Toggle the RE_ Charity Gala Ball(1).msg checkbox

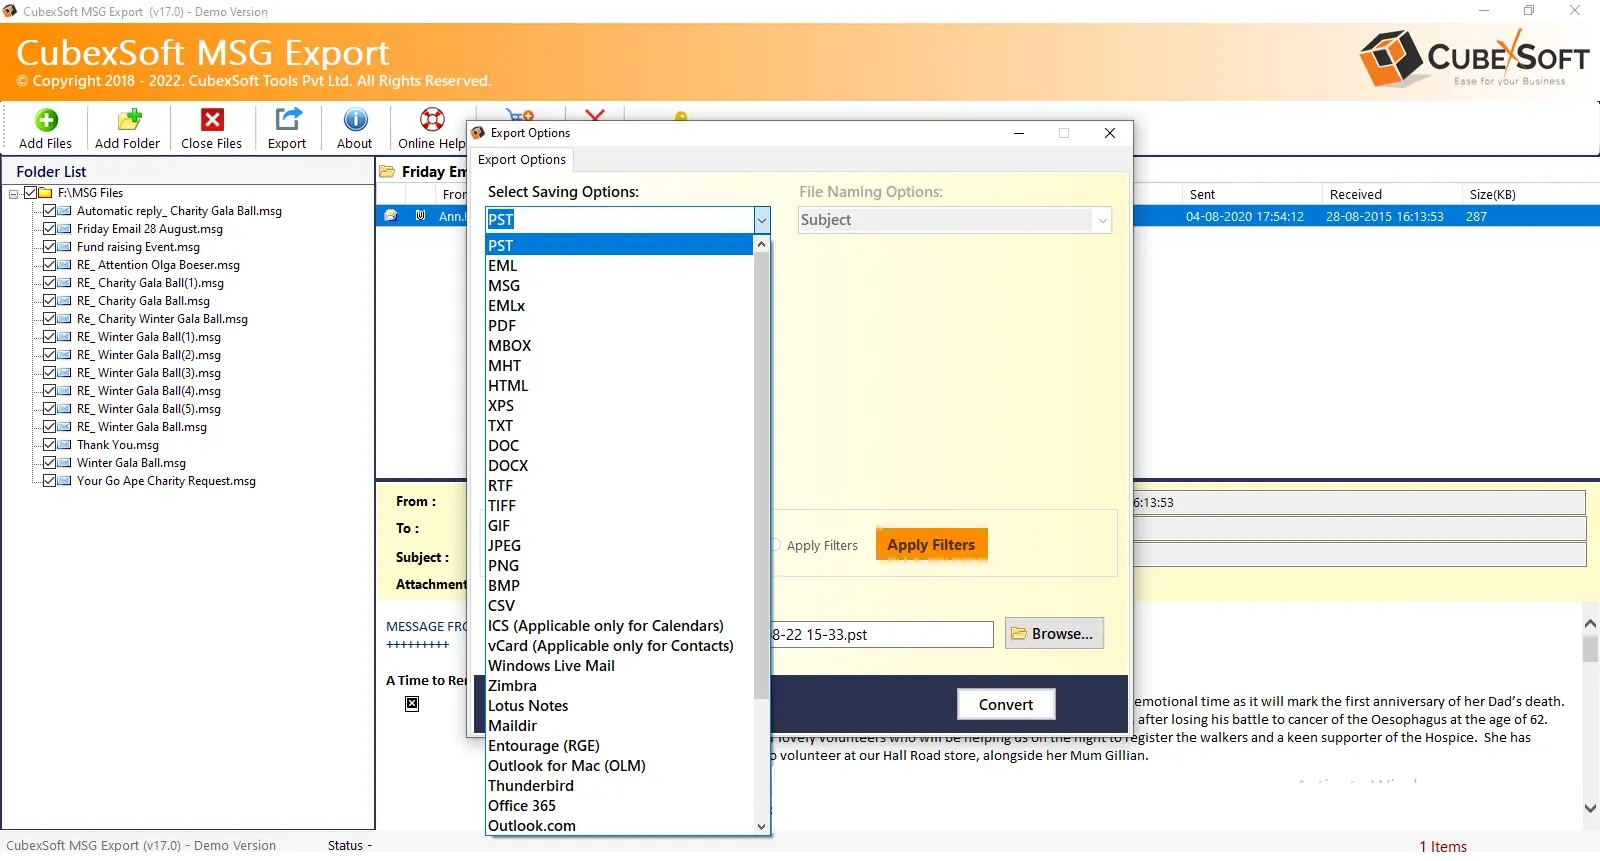pyautogui.click(x=49, y=283)
